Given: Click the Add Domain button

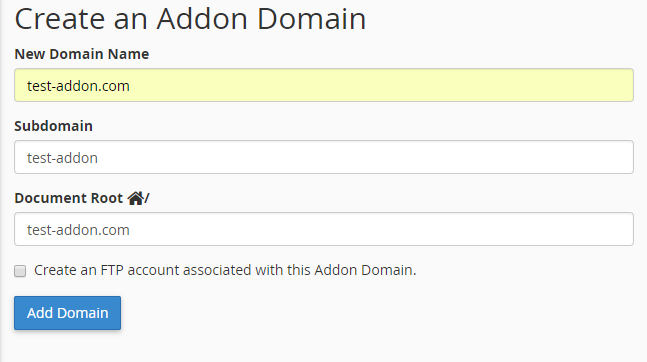Looking at the screenshot, I should (x=68, y=313).
